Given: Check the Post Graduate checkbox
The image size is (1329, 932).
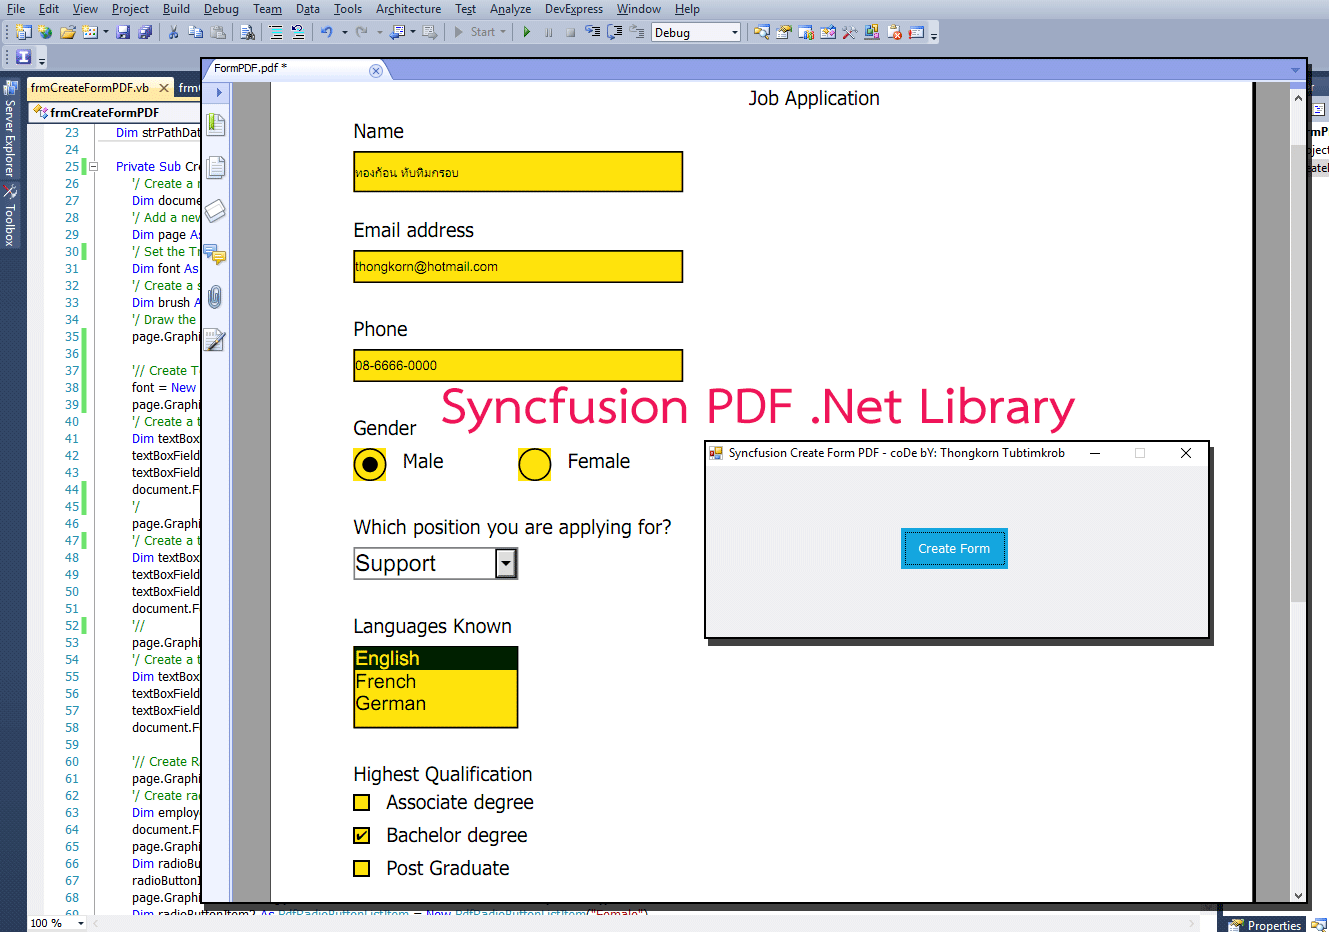Looking at the screenshot, I should tap(362, 869).
